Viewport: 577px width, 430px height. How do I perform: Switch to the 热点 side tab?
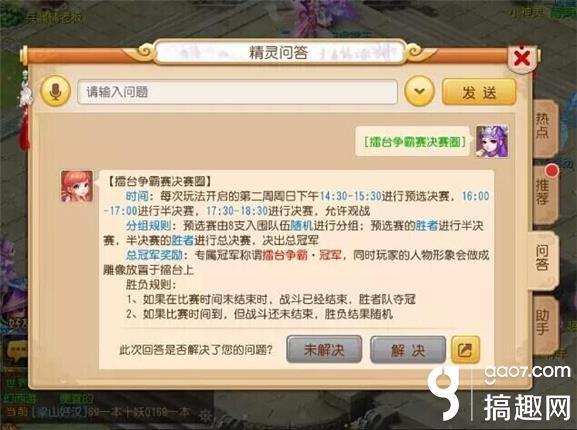tap(544, 126)
